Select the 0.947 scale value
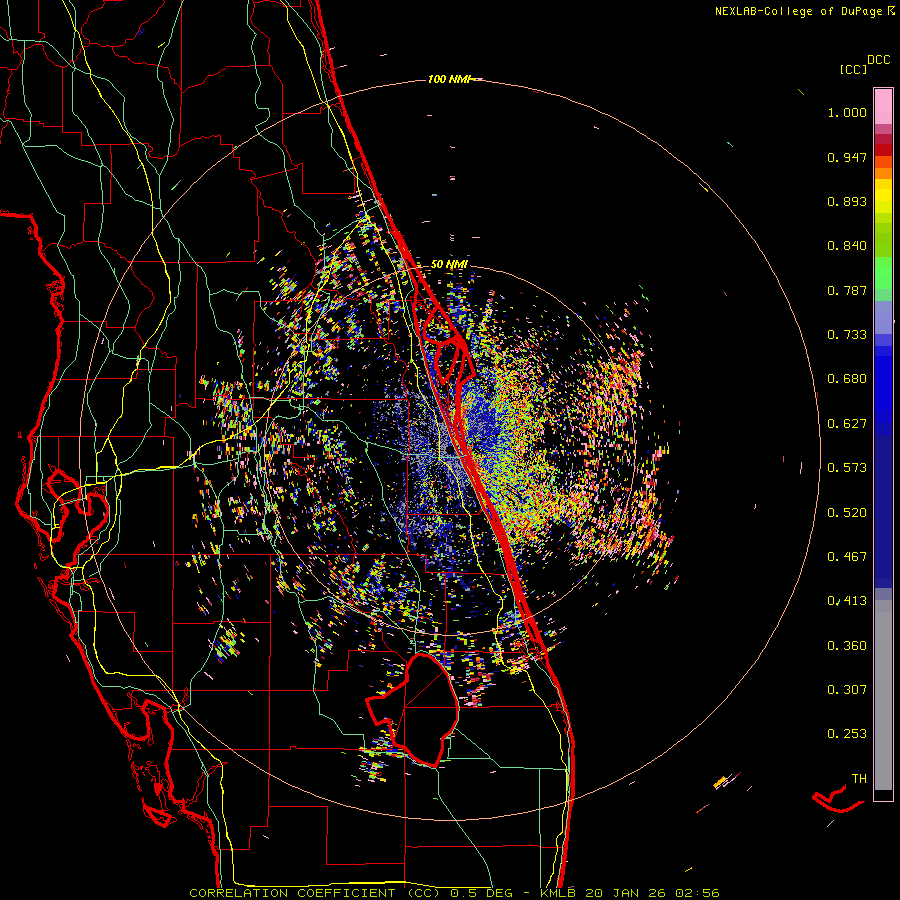This screenshot has height=900, width=900. coord(847,157)
